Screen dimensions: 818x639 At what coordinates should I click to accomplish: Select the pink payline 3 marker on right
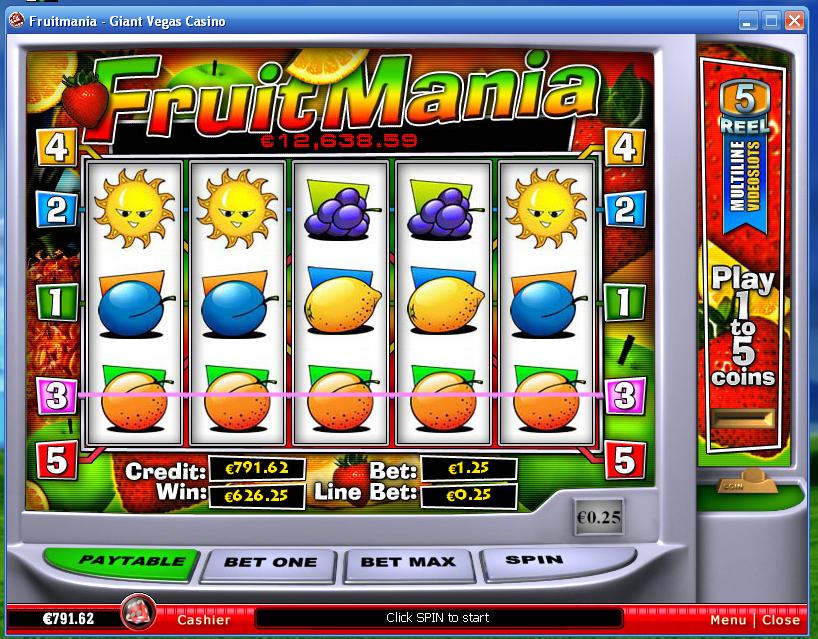[x=625, y=396]
